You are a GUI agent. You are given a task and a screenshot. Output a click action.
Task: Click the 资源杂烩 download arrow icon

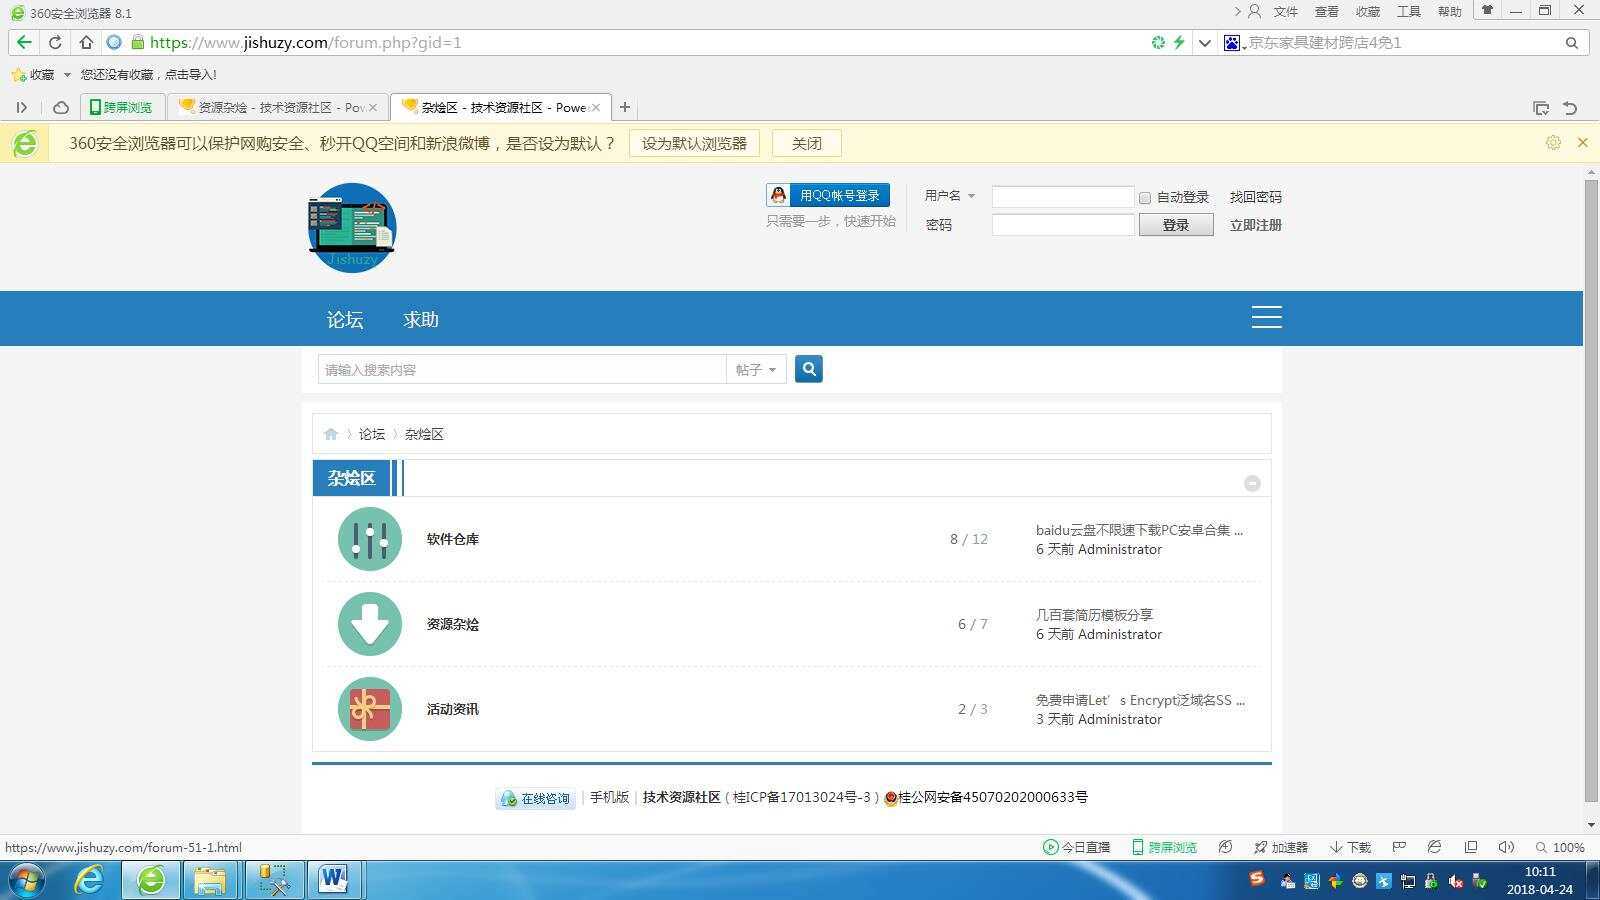[x=369, y=623]
